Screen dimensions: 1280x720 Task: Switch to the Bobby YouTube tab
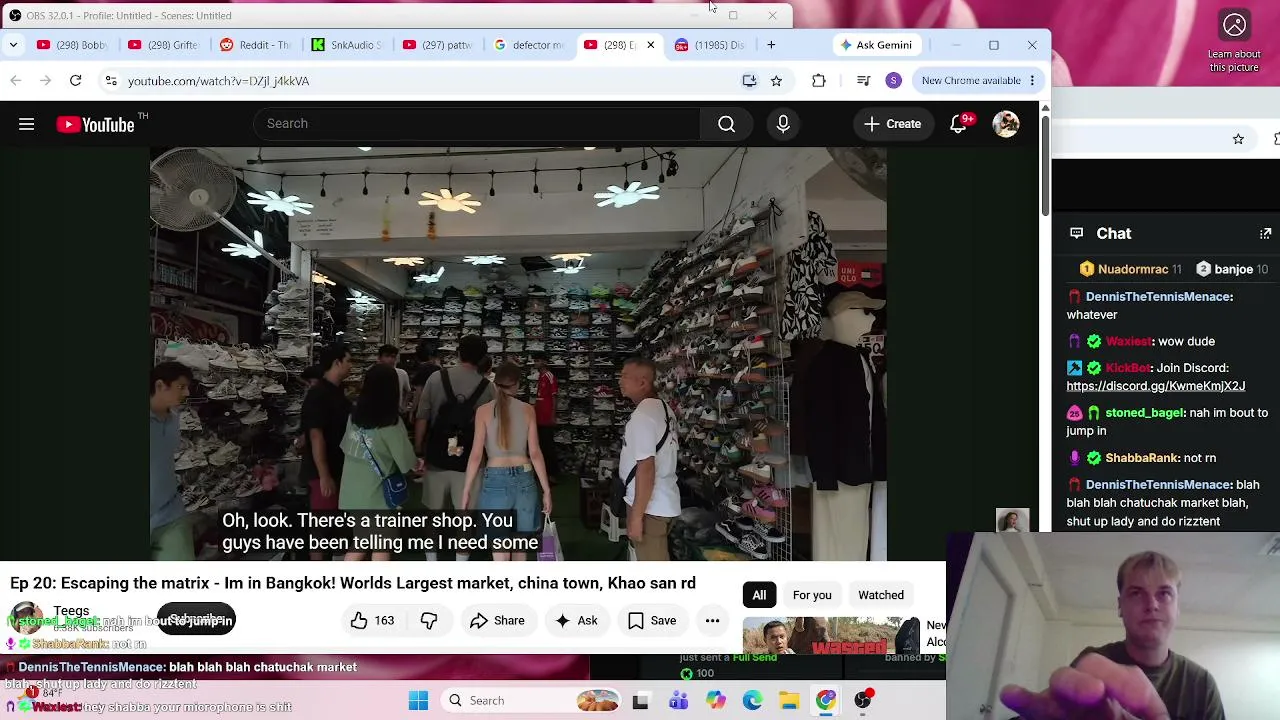click(72, 45)
